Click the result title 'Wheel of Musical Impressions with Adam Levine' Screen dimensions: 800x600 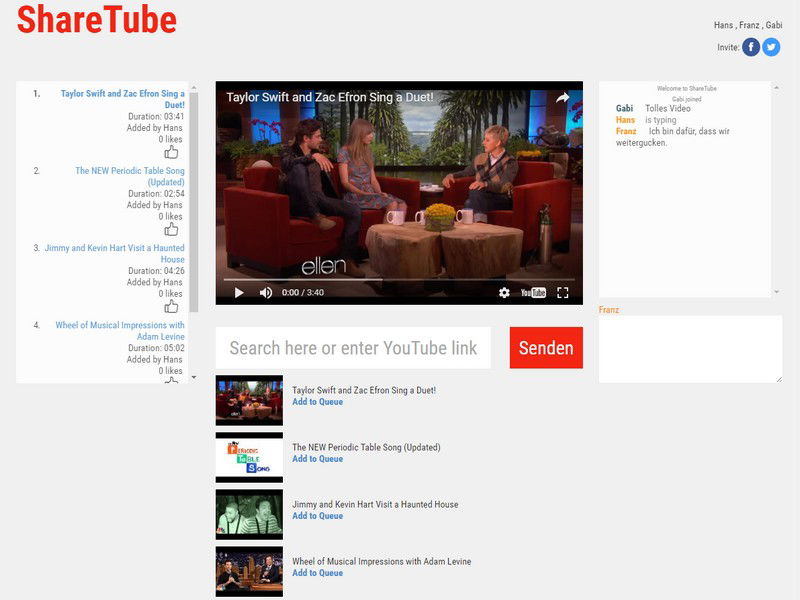click(381, 561)
